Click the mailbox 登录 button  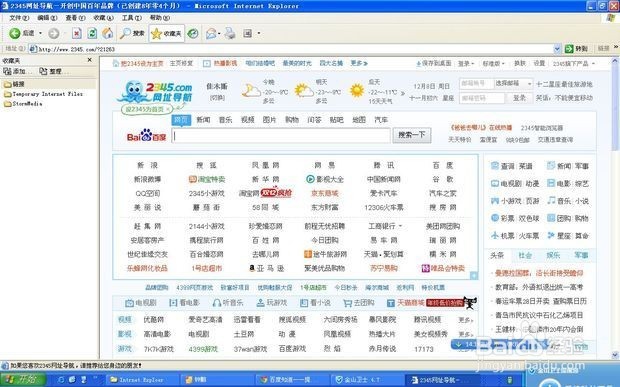coord(519,98)
